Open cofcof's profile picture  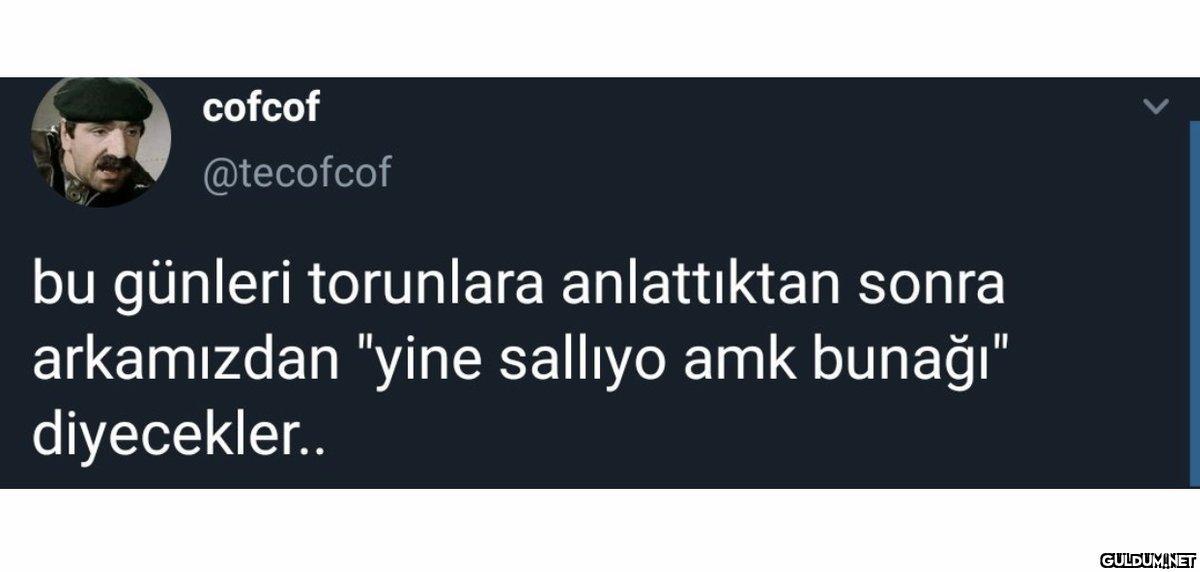pyautogui.click(x=100, y=142)
